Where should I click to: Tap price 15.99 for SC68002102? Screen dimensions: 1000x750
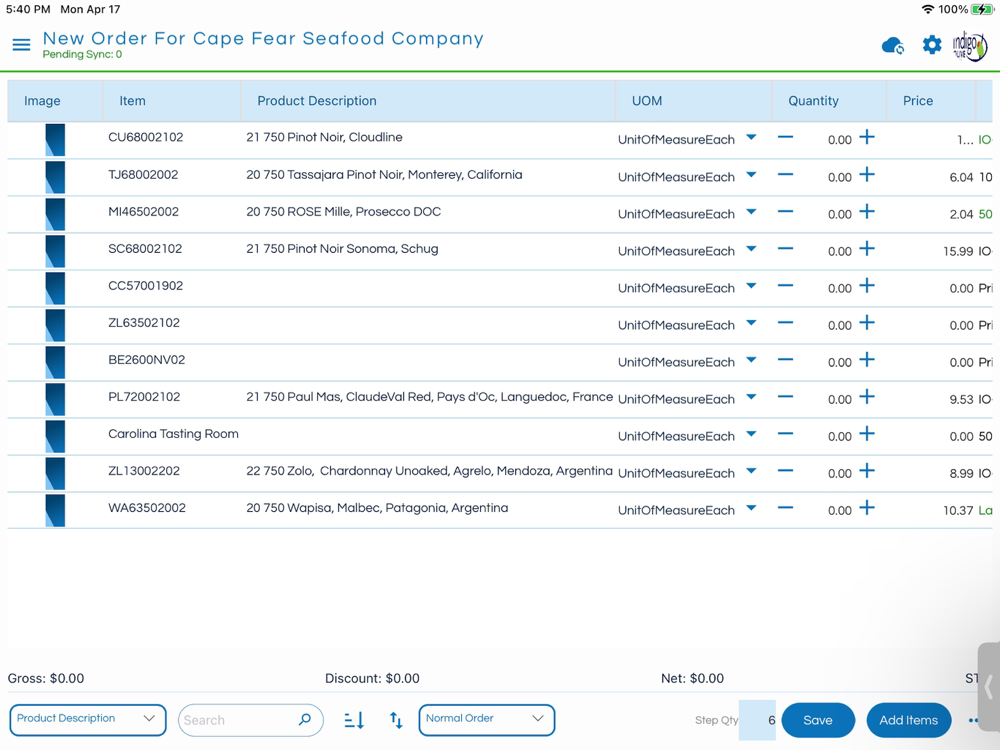(958, 251)
